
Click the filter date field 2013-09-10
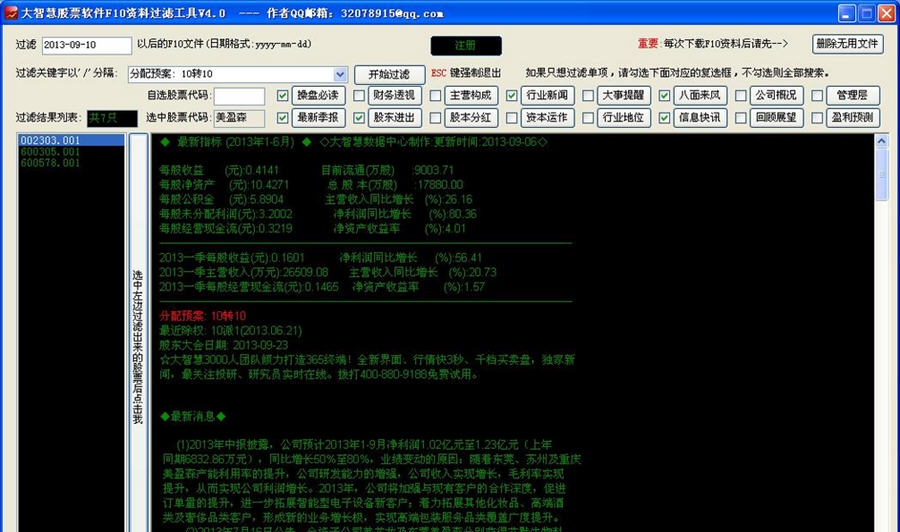click(87, 45)
